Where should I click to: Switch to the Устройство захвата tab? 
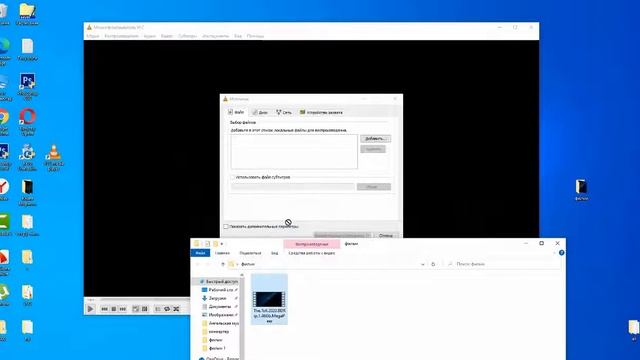click(321, 112)
